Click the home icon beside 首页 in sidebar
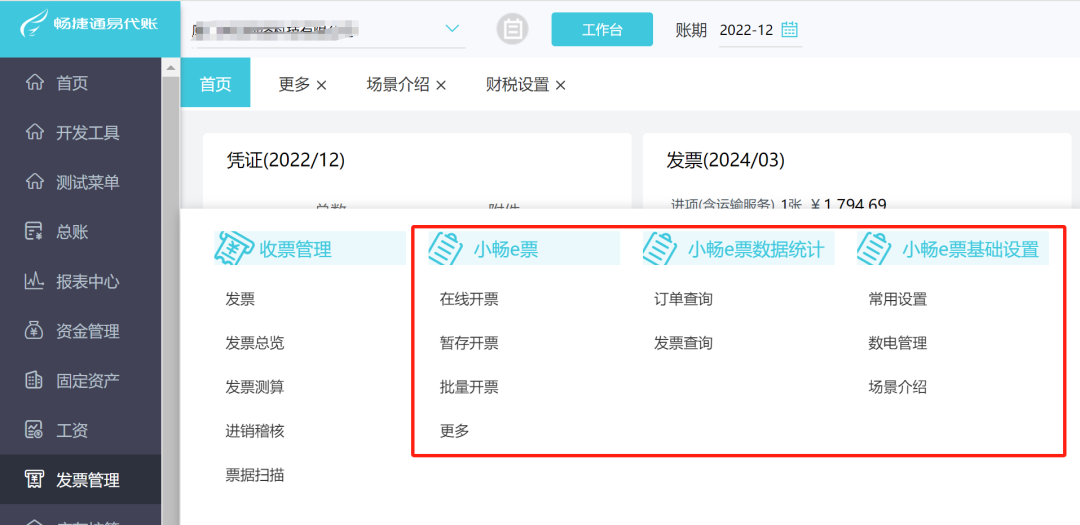1080x525 pixels. 34,83
